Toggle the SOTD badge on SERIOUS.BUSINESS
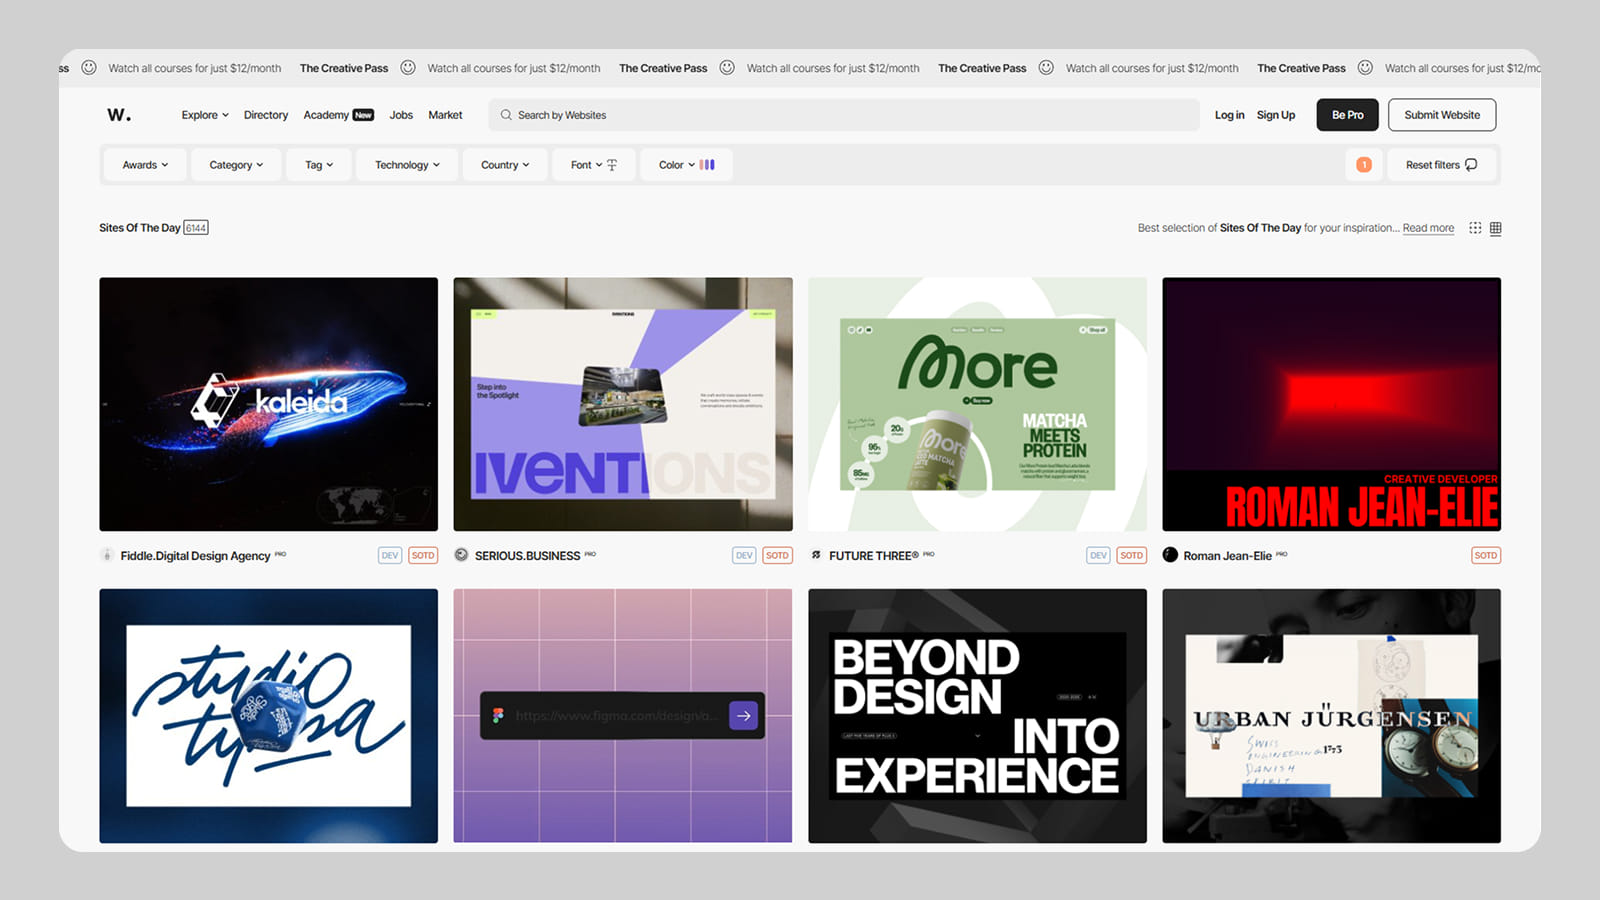This screenshot has width=1600, height=900. [777, 555]
